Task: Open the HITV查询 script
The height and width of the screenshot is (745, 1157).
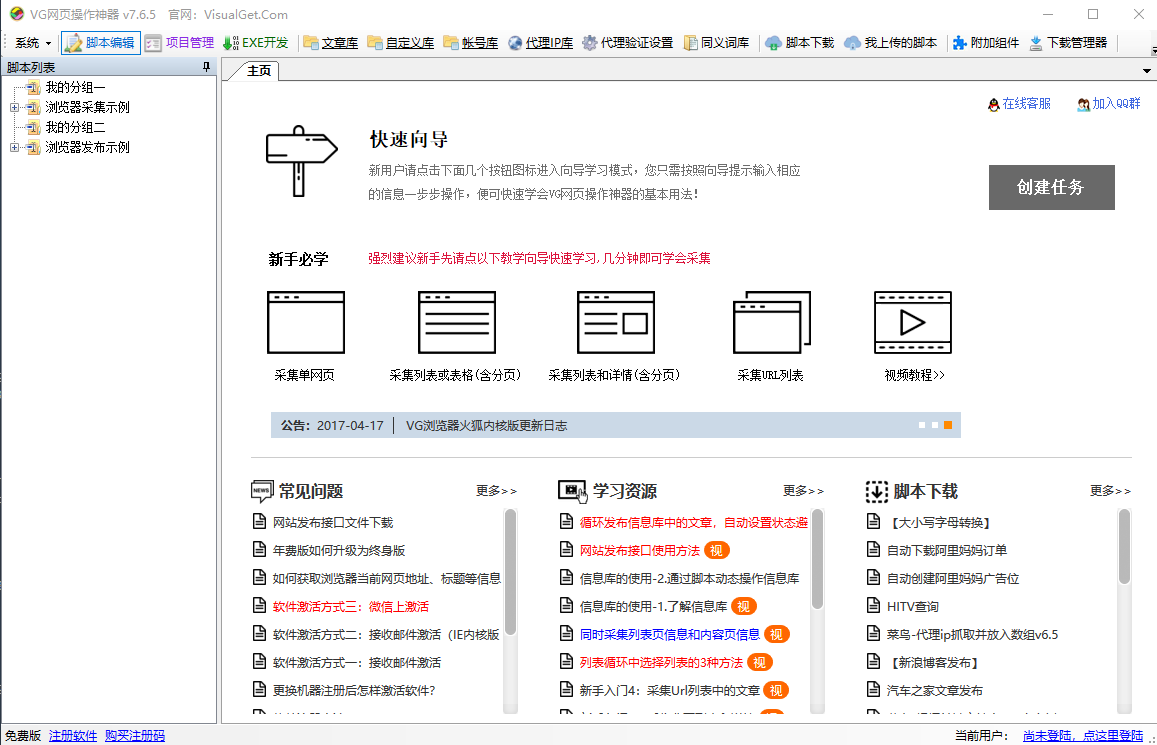Action: click(x=913, y=606)
